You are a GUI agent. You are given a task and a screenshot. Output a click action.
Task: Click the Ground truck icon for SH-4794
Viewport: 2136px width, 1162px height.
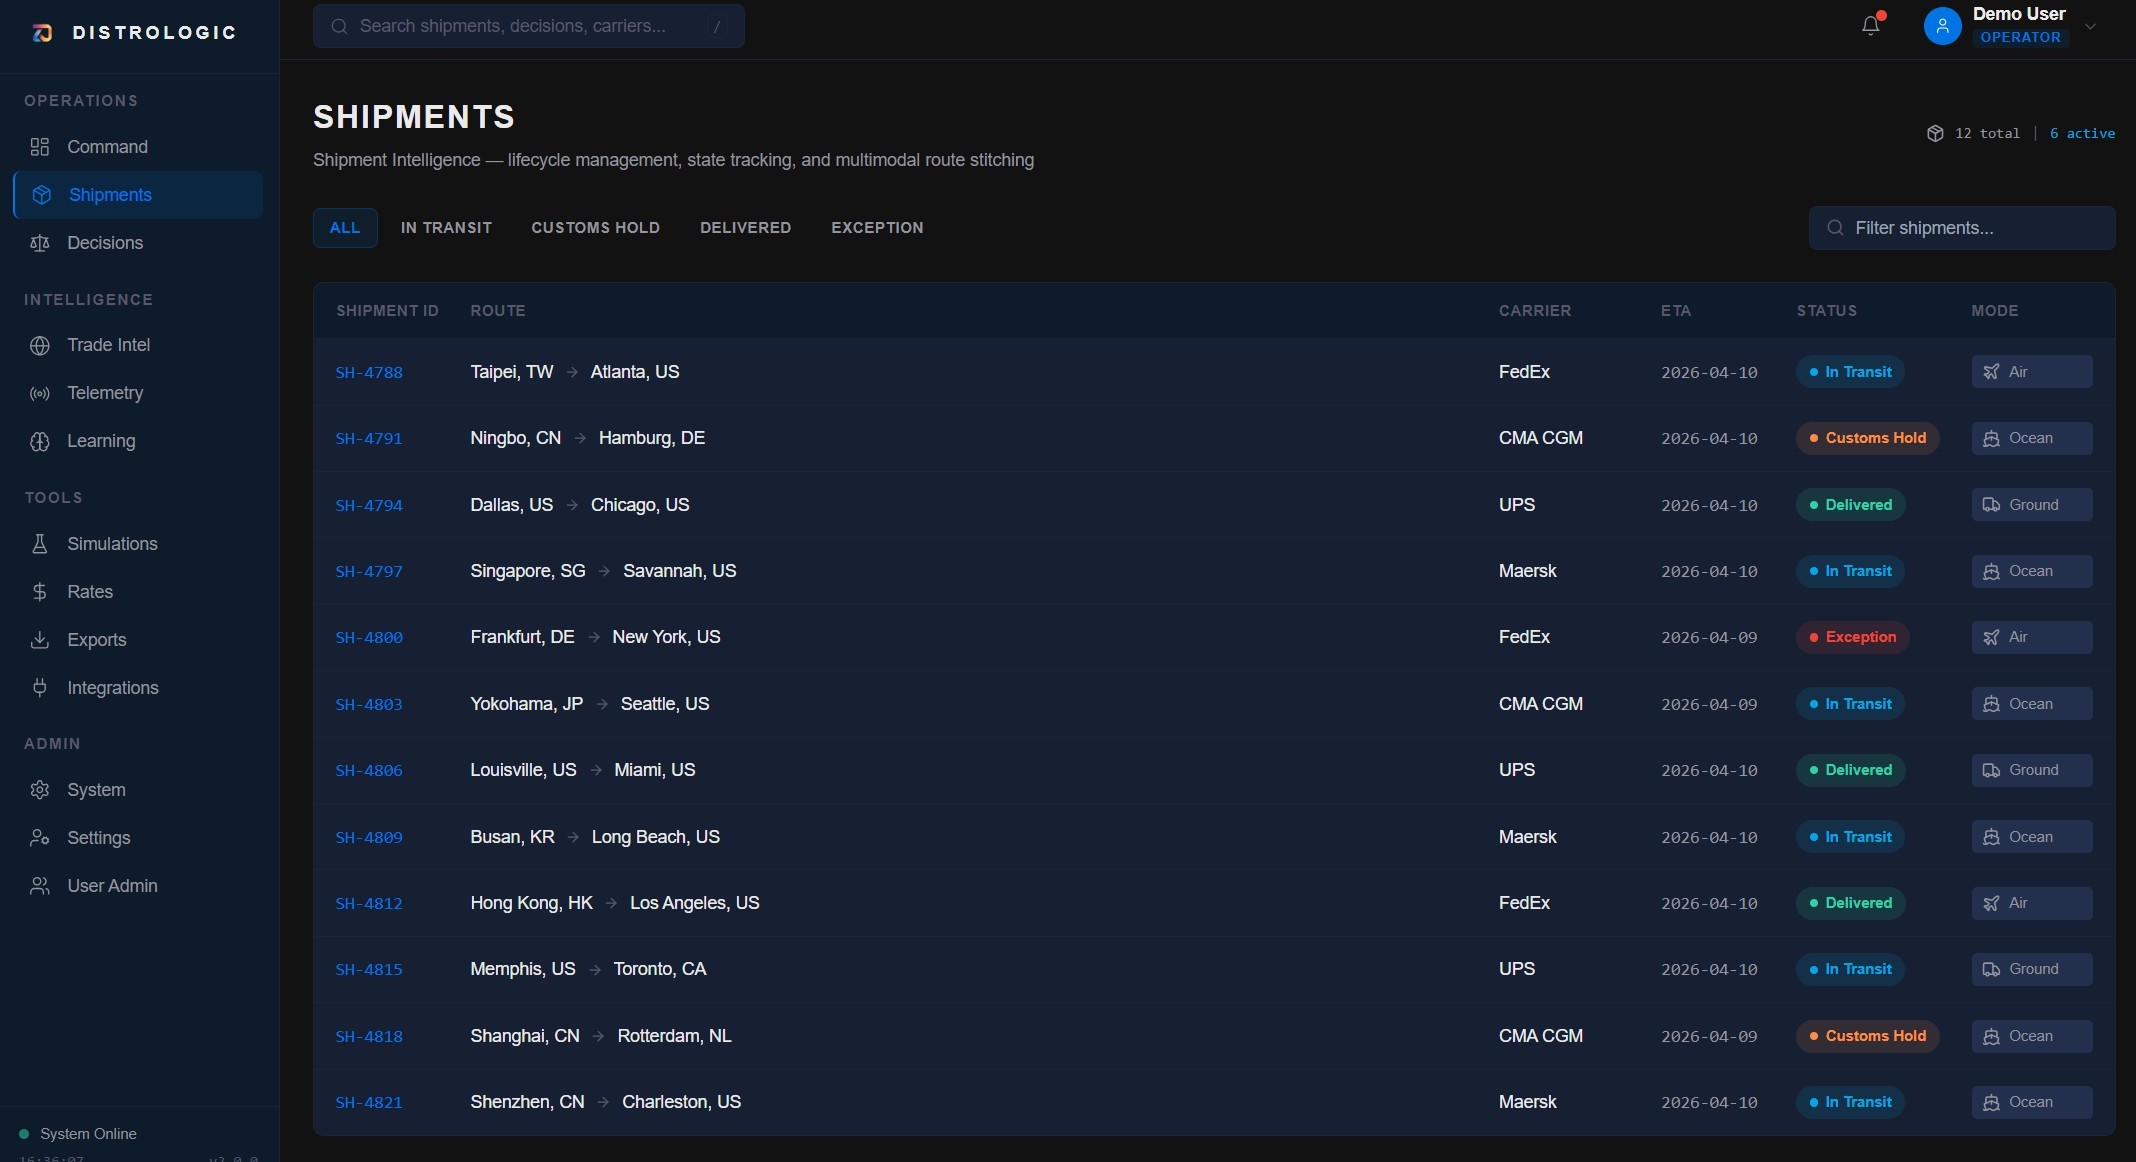coord(1991,505)
